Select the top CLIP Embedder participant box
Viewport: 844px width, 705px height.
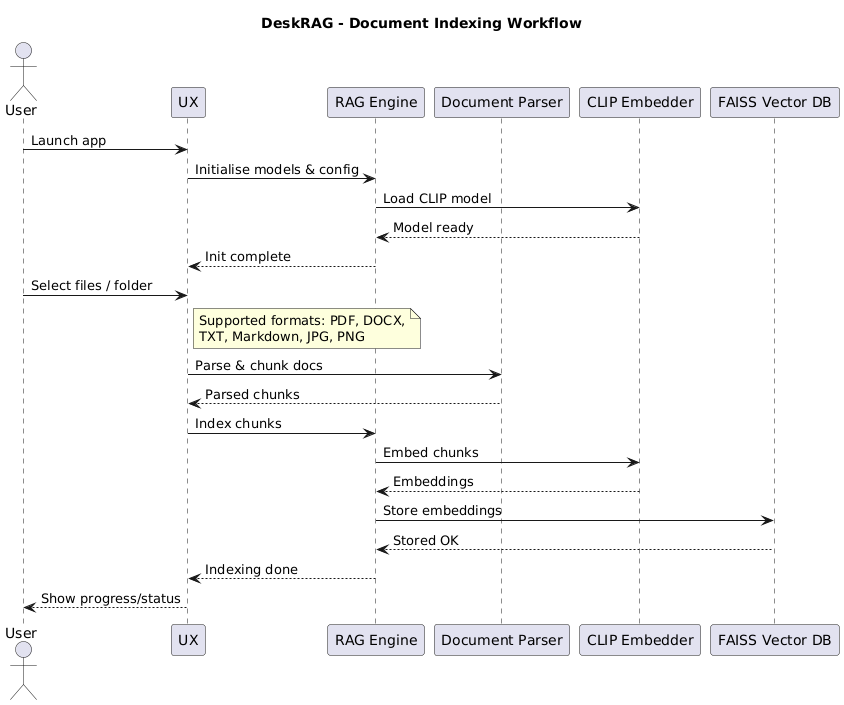640,102
